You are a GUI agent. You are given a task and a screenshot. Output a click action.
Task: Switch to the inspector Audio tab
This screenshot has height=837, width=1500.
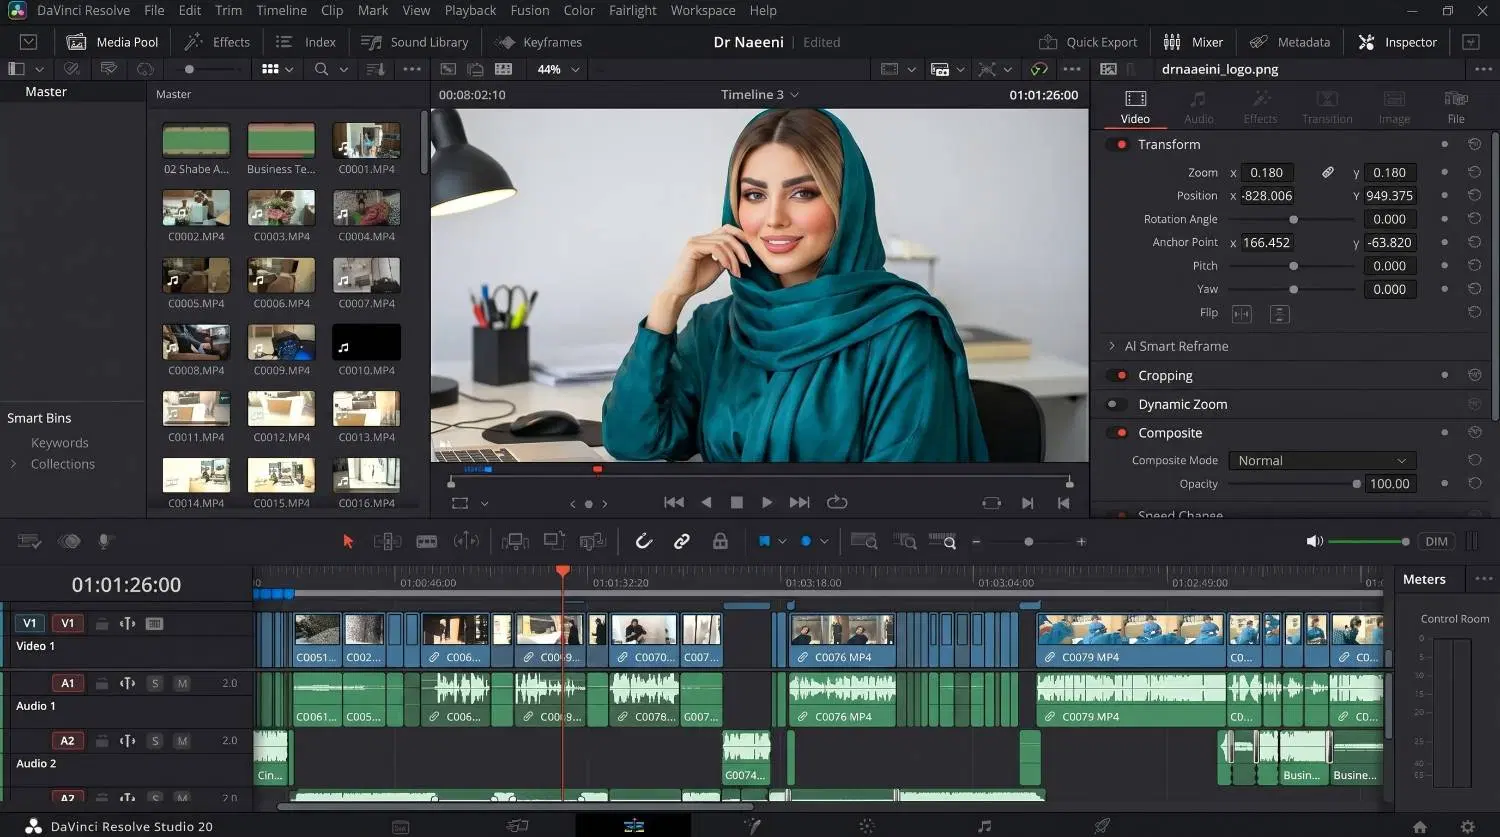(x=1198, y=107)
